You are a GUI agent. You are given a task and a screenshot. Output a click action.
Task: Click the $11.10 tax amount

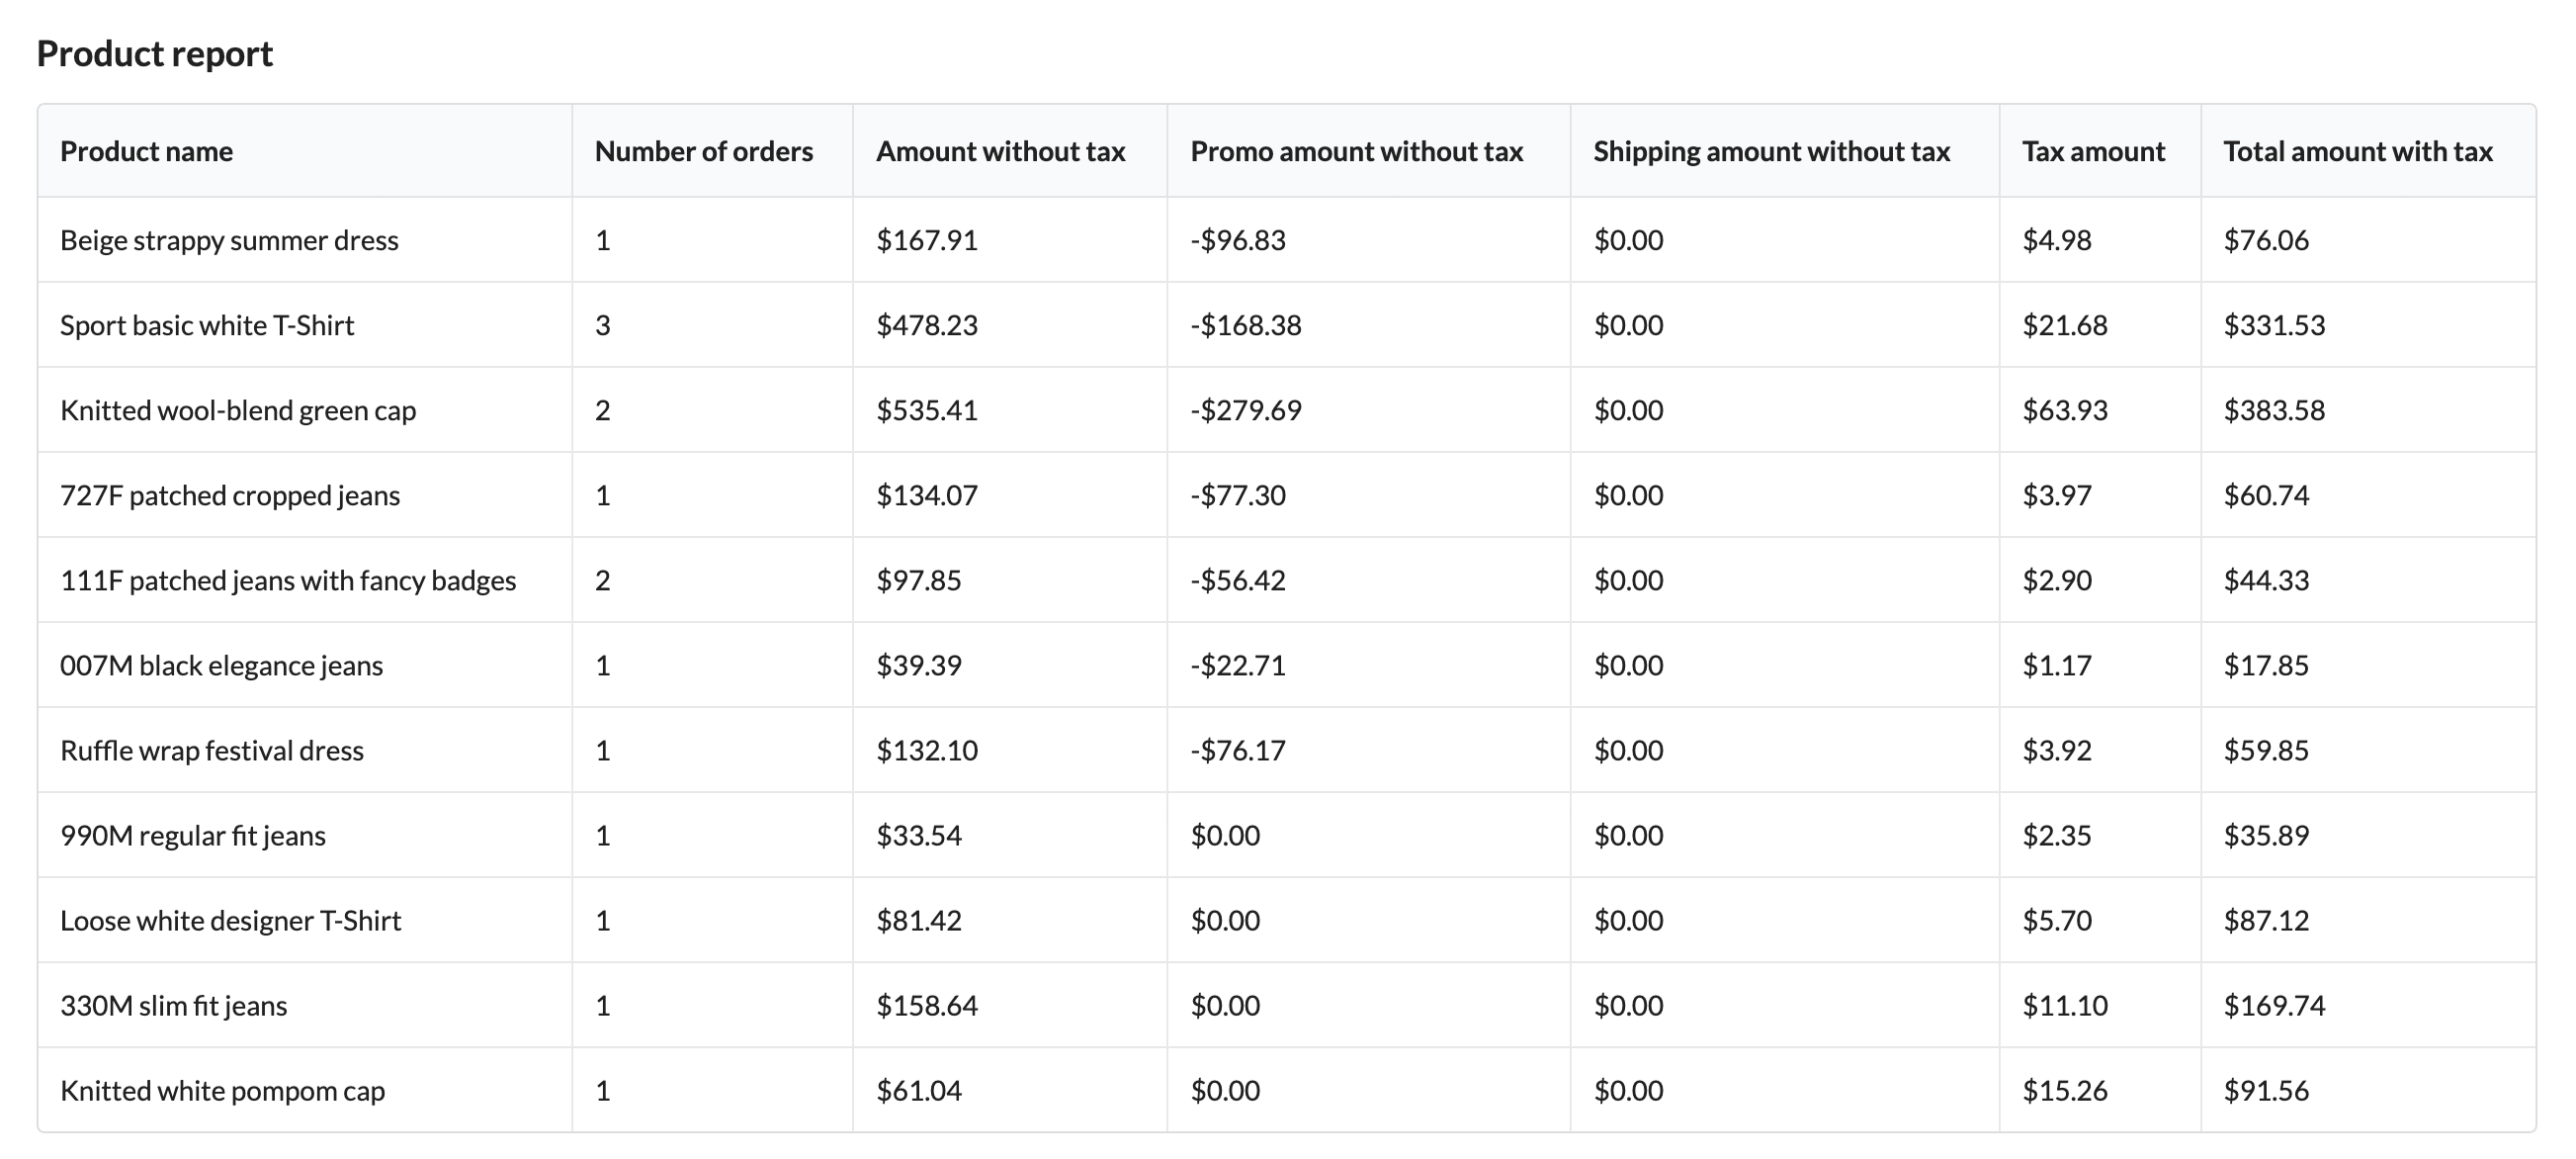coord(2065,1005)
